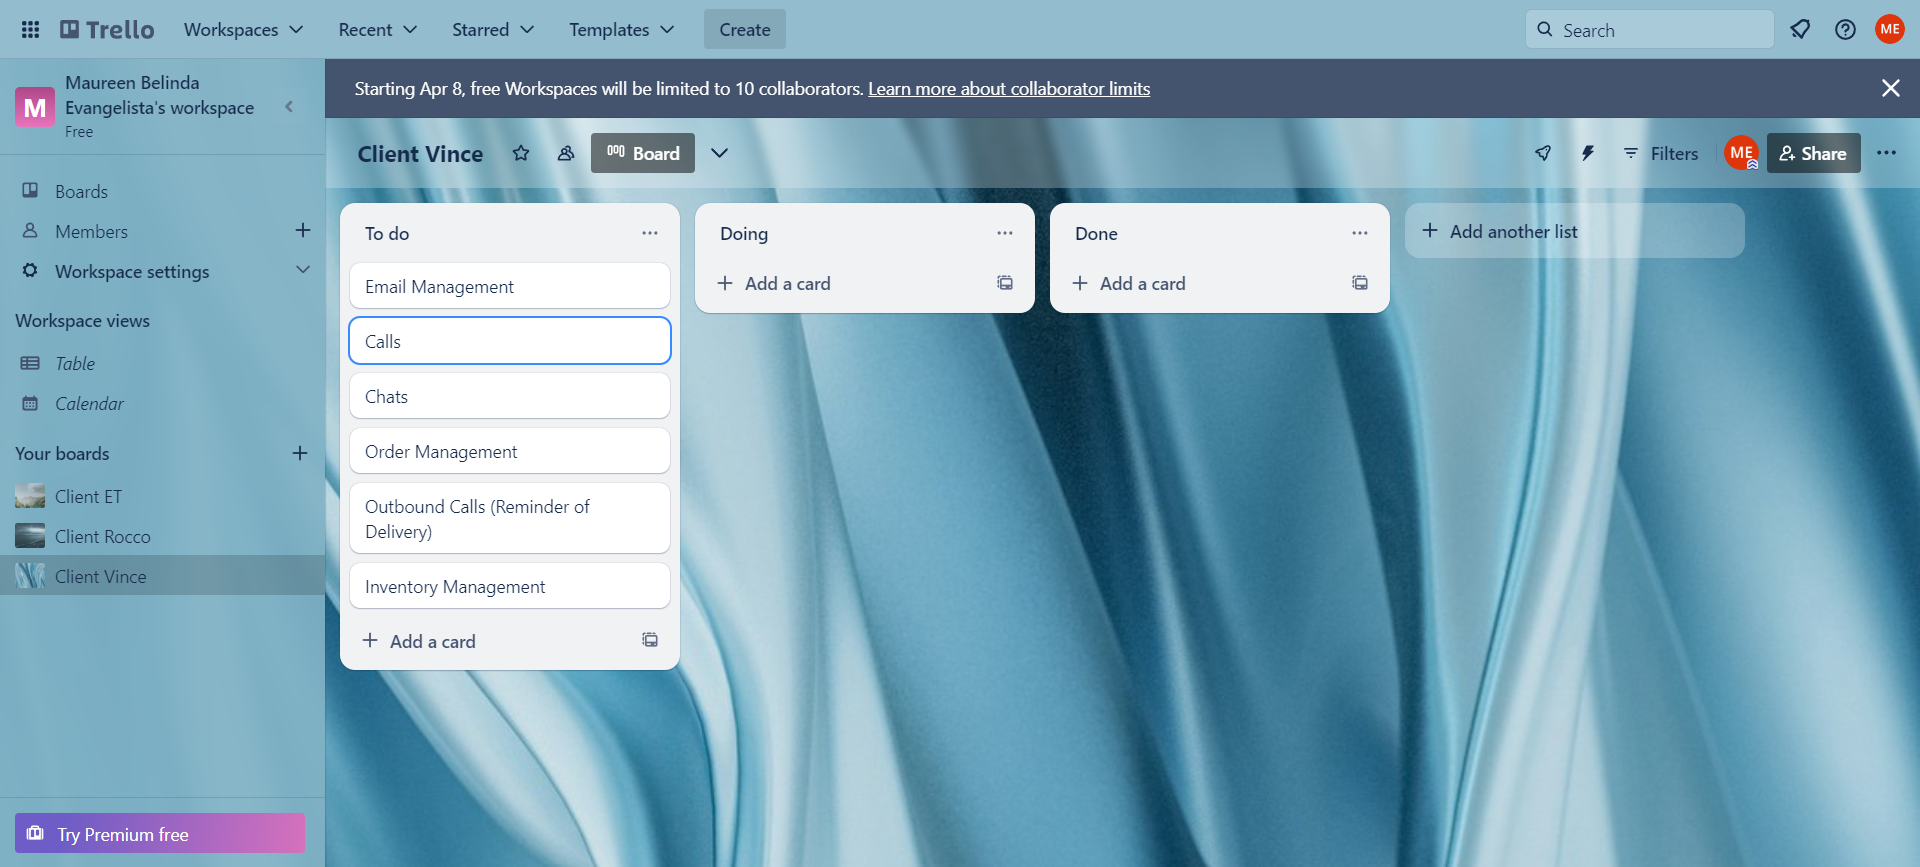Click the Search field
1920x867 pixels.
tap(1649, 30)
